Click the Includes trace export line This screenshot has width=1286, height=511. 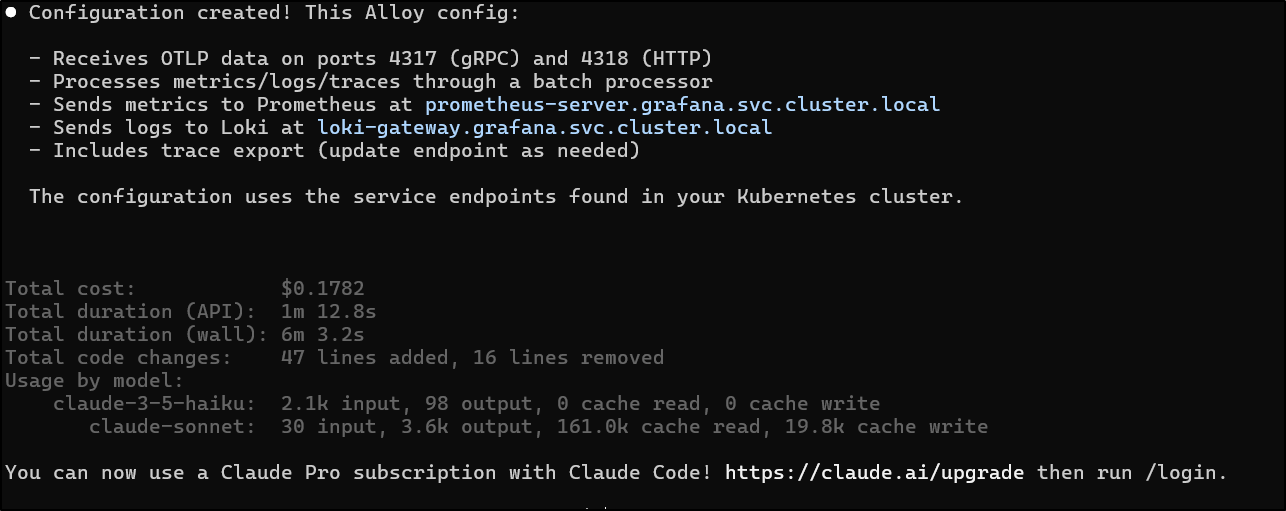334,150
